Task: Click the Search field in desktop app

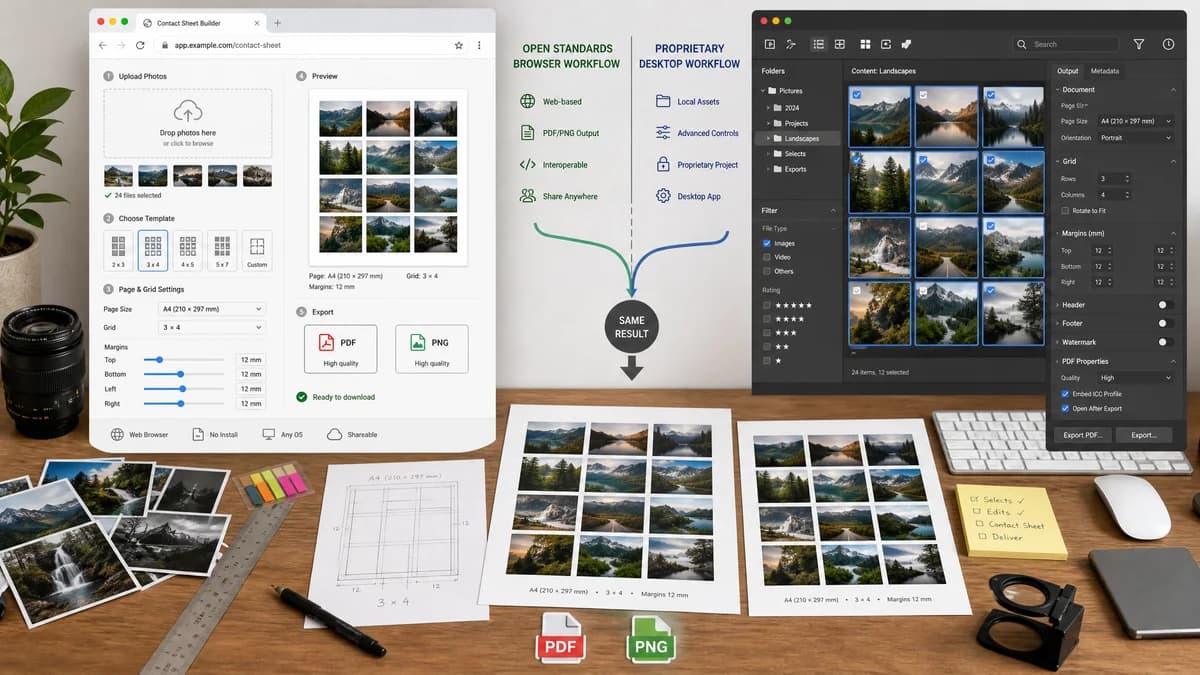Action: [x=1065, y=44]
